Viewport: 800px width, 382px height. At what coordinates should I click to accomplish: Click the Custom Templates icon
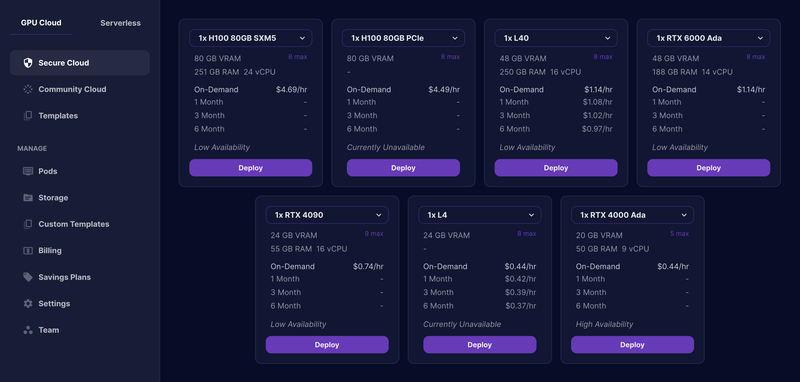28,224
